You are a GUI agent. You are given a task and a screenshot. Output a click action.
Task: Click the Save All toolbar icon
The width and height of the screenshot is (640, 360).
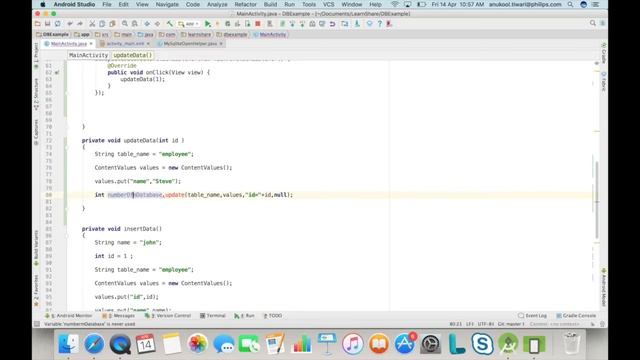pos(47,24)
